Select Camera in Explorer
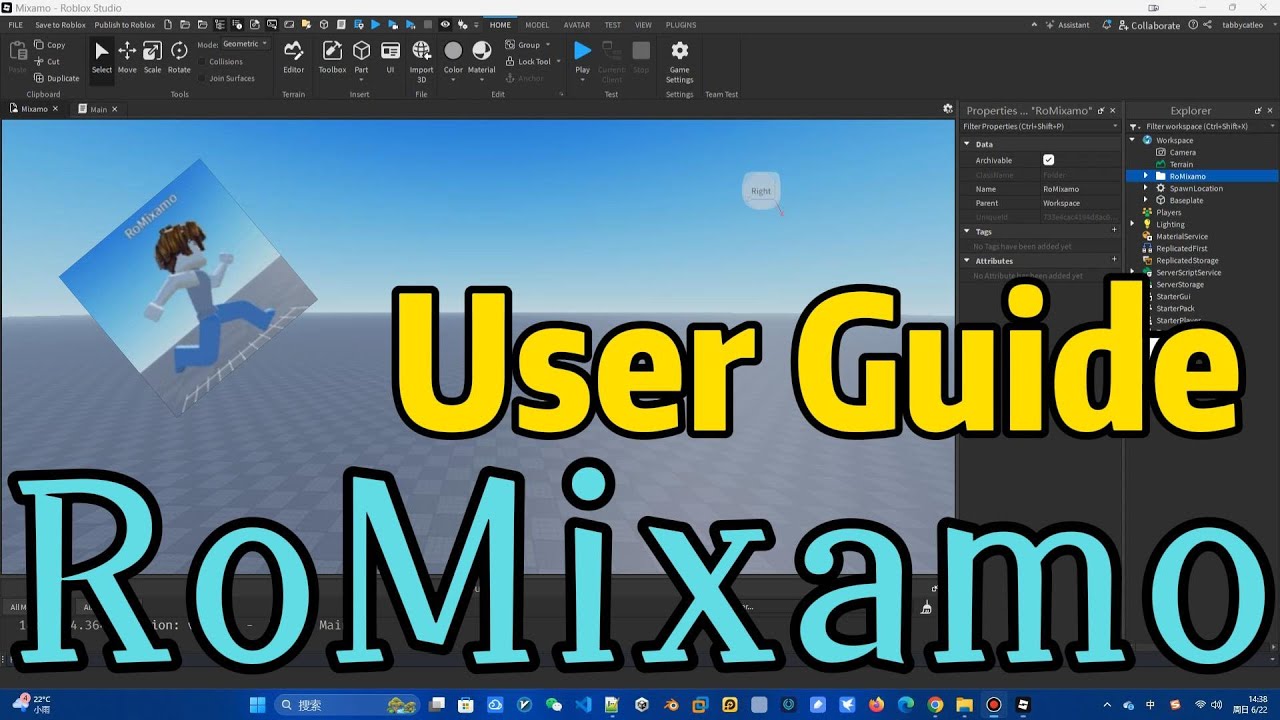1280x720 pixels. (x=1182, y=152)
